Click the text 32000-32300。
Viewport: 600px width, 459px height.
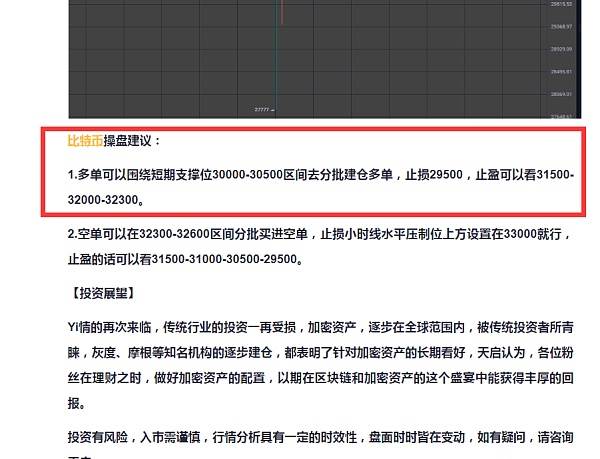click(x=106, y=200)
